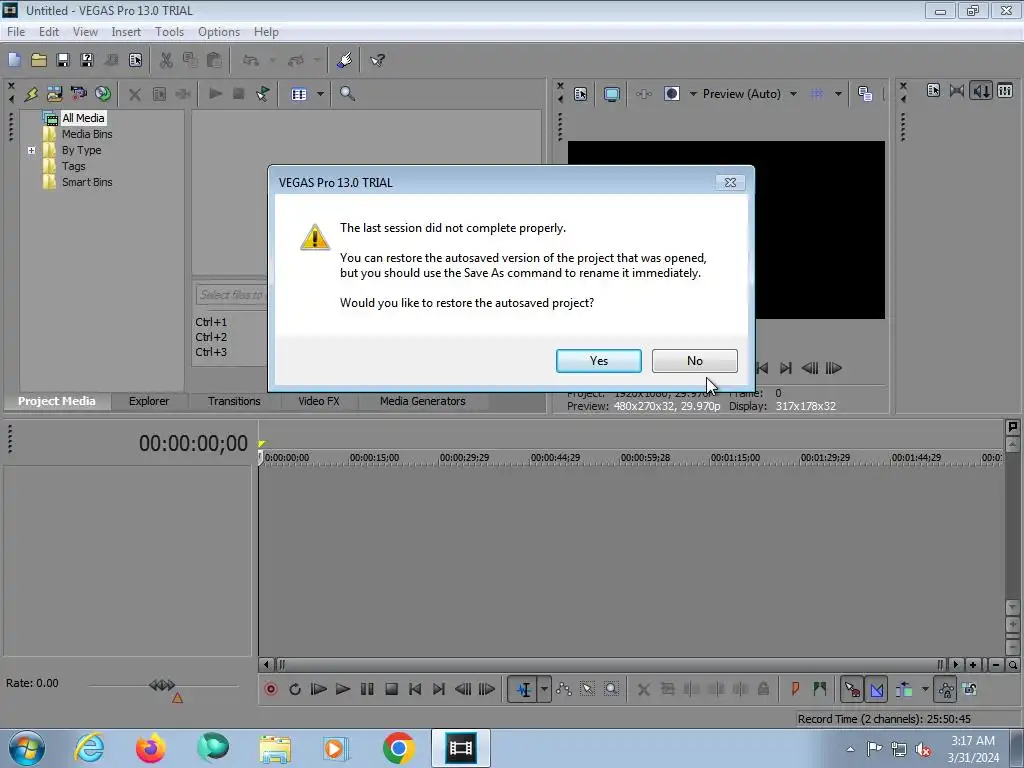
Task: Toggle Video Preview on External Monitor
Action: pos(611,94)
